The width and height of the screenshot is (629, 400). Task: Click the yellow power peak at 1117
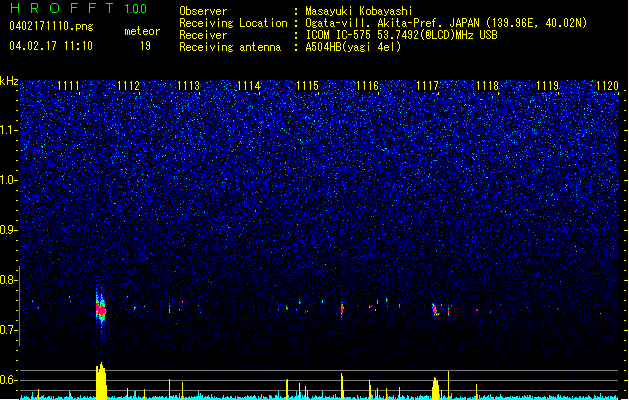pos(436,388)
